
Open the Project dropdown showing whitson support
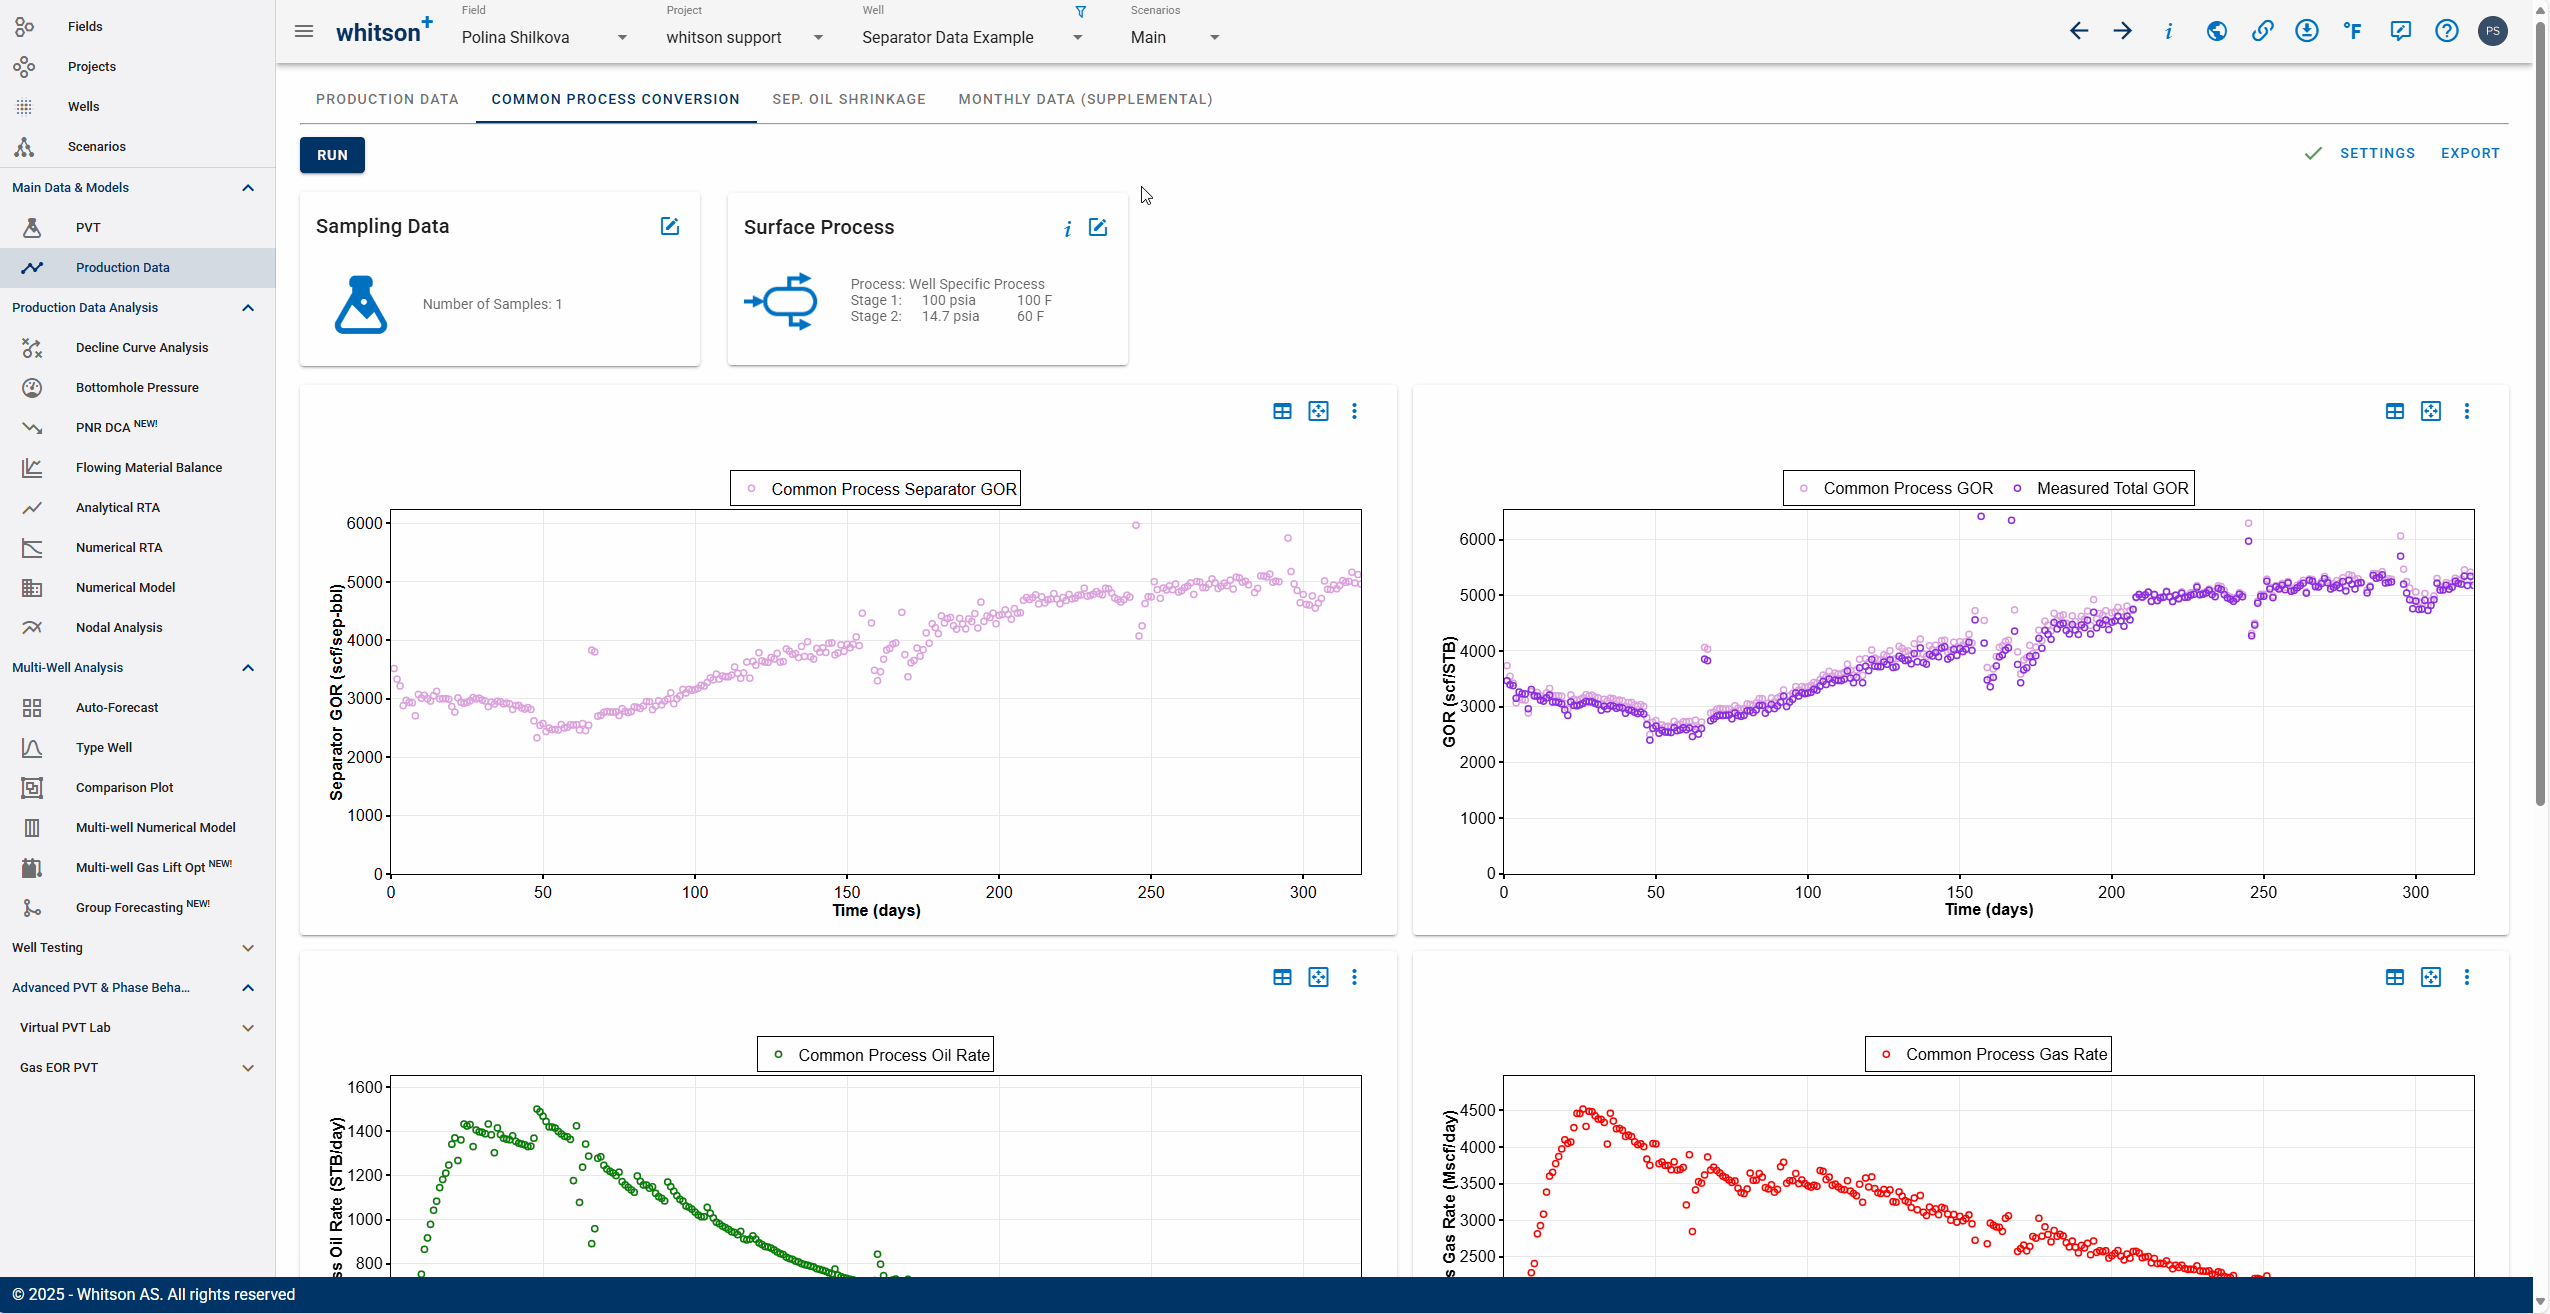point(745,37)
